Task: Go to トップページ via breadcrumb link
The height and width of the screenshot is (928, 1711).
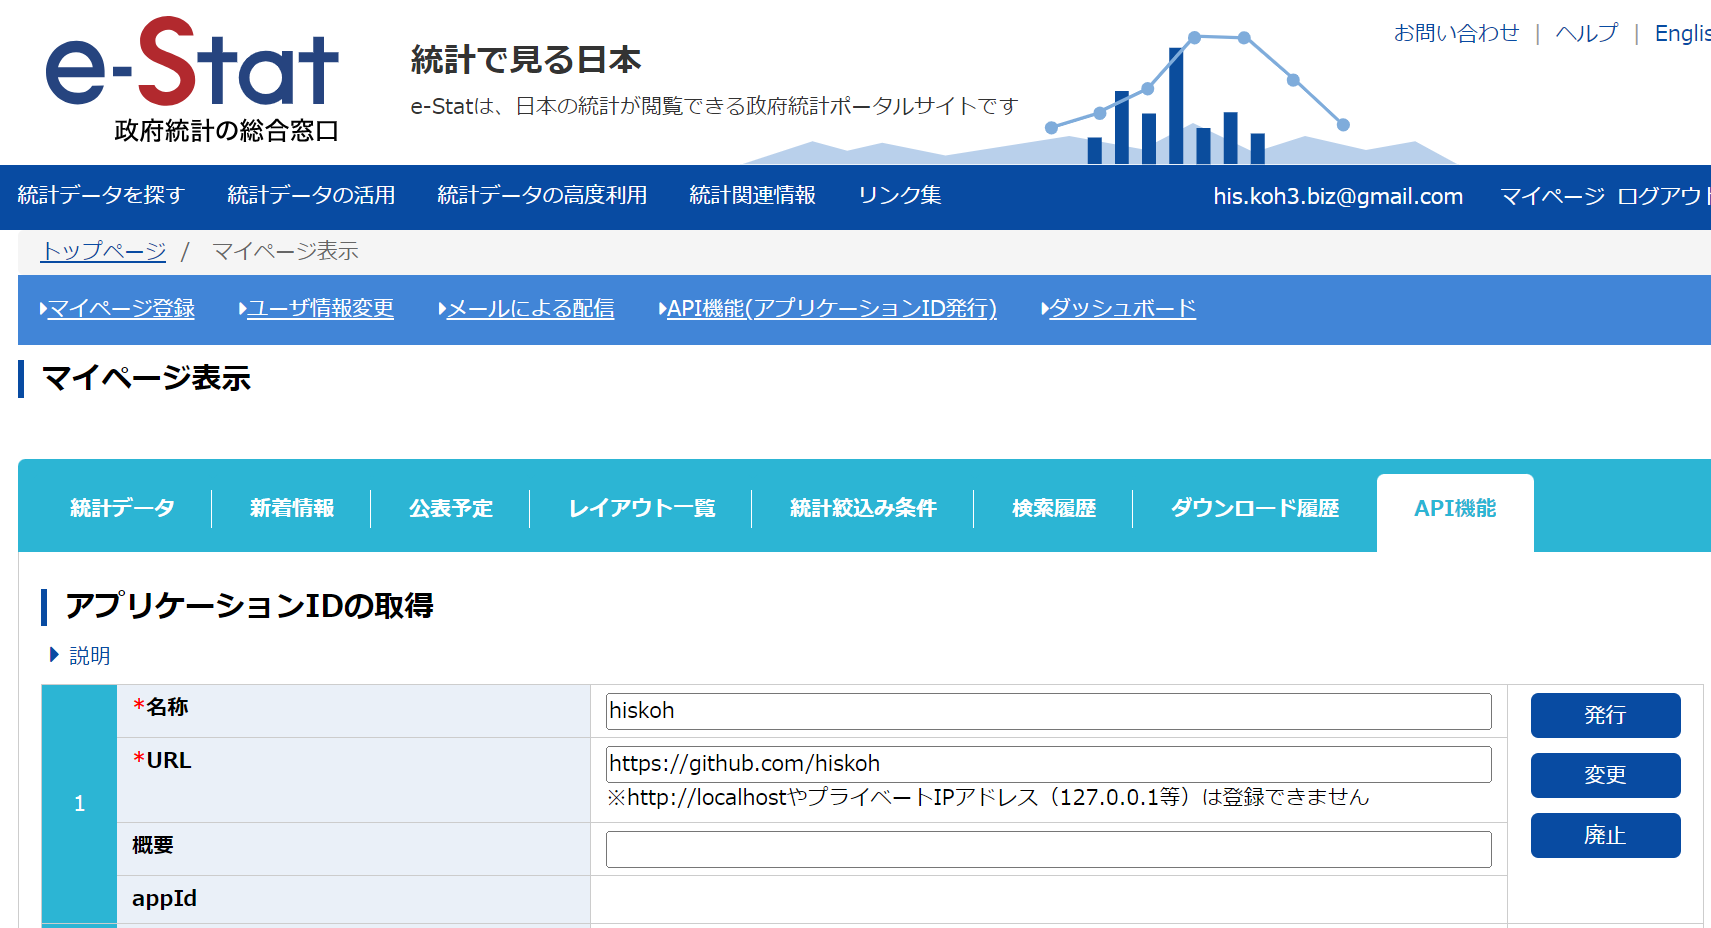Action: tap(102, 251)
